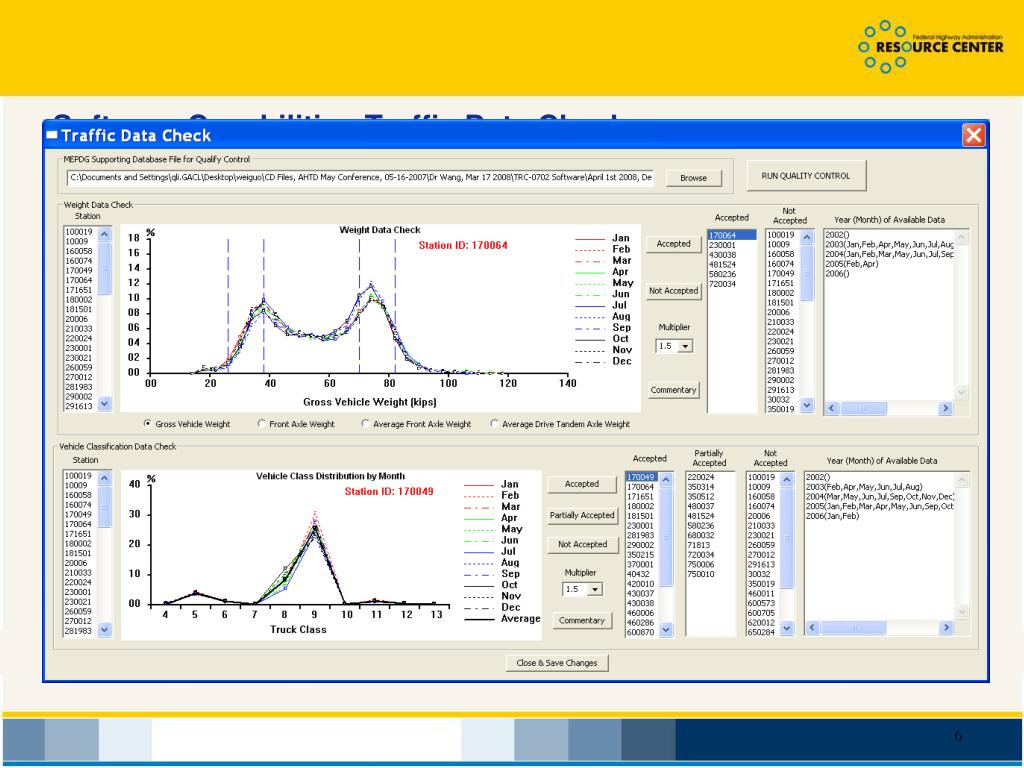Click the RUN QUALITY CONTROL button

click(x=805, y=174)
